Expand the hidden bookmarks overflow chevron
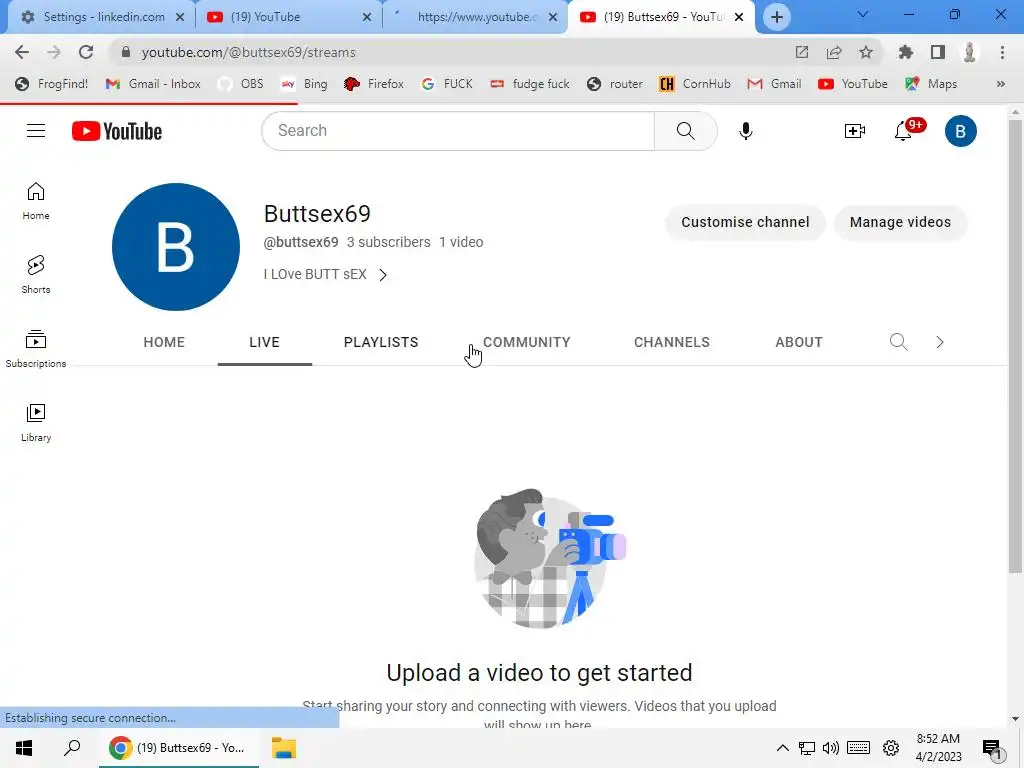 click(1000, 84)
